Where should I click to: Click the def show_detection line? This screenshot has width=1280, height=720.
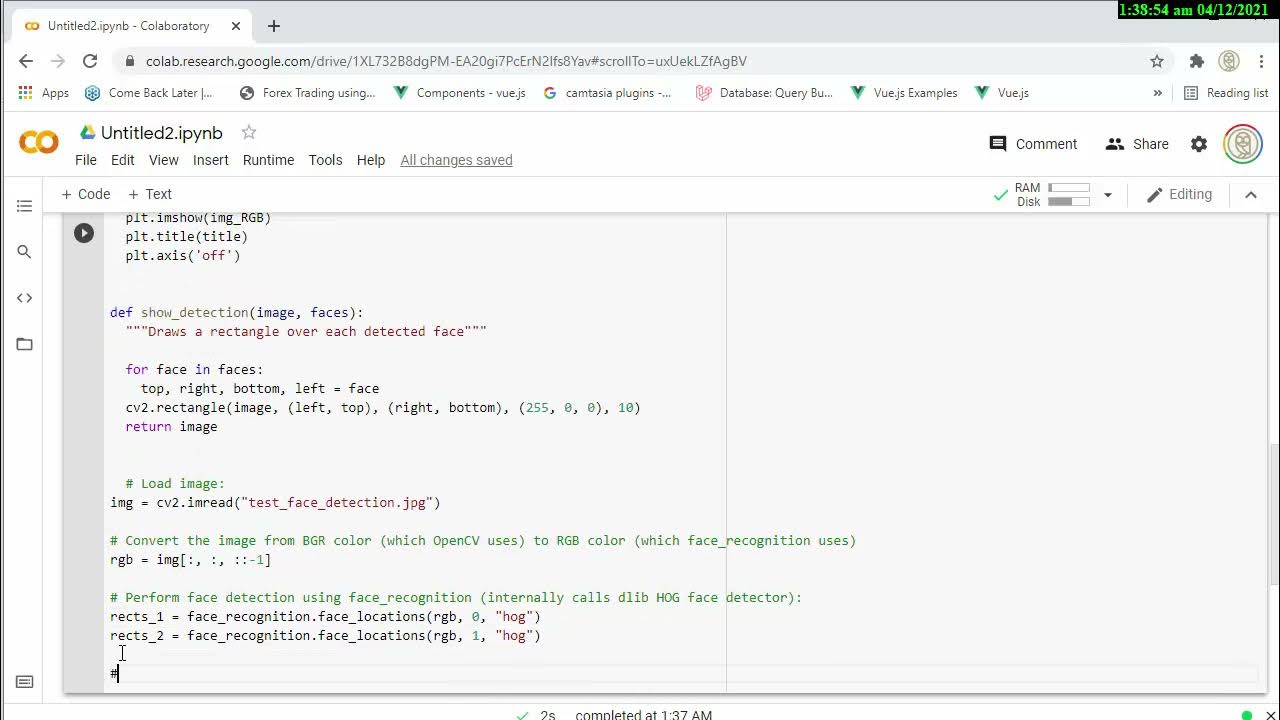pos(237,312)
